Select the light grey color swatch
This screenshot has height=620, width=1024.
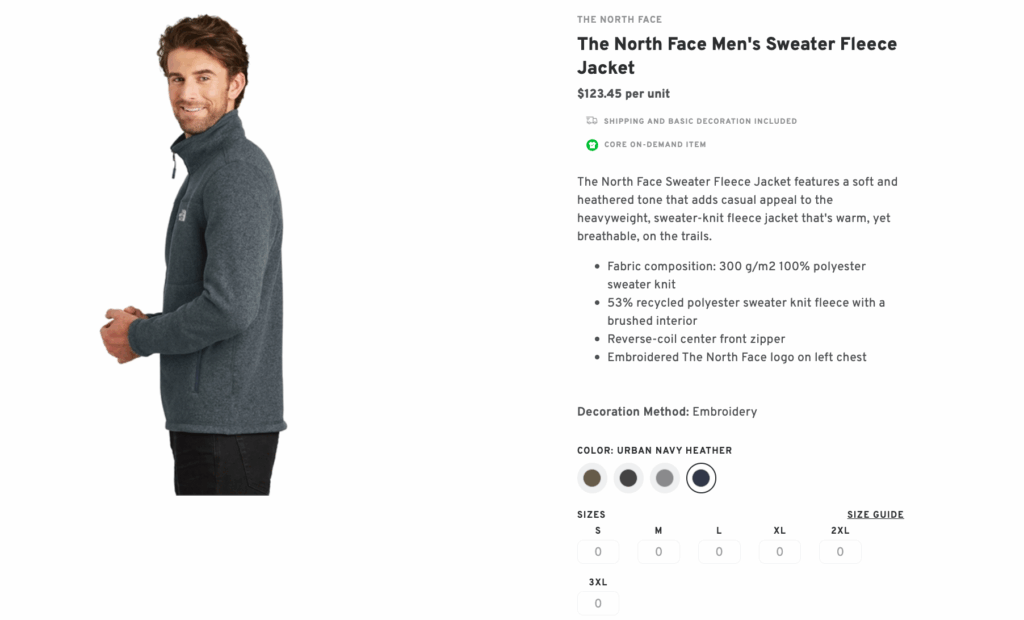pos(665,478)
